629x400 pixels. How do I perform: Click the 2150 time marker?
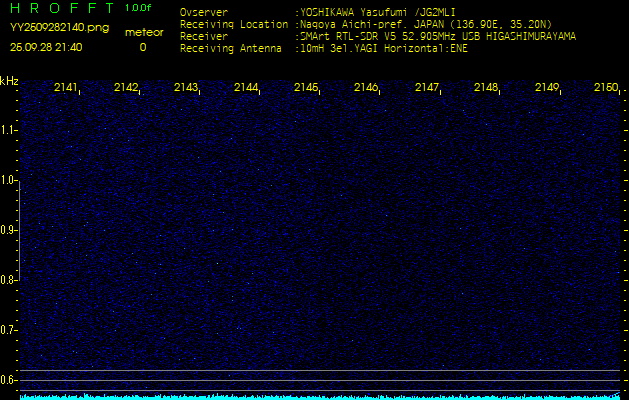(606, 88)
